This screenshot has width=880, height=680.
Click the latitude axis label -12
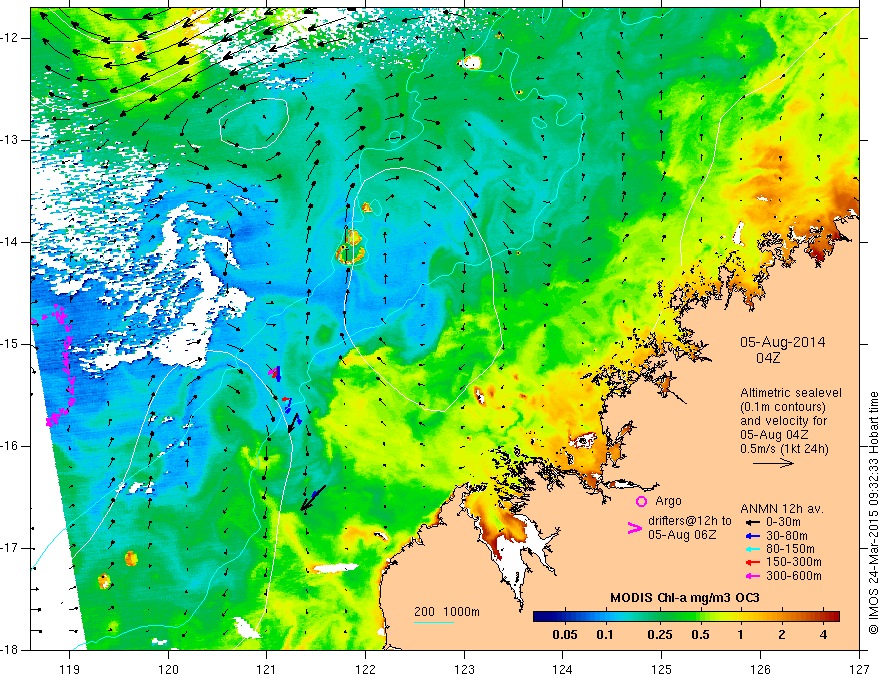[x=10, y=38]
